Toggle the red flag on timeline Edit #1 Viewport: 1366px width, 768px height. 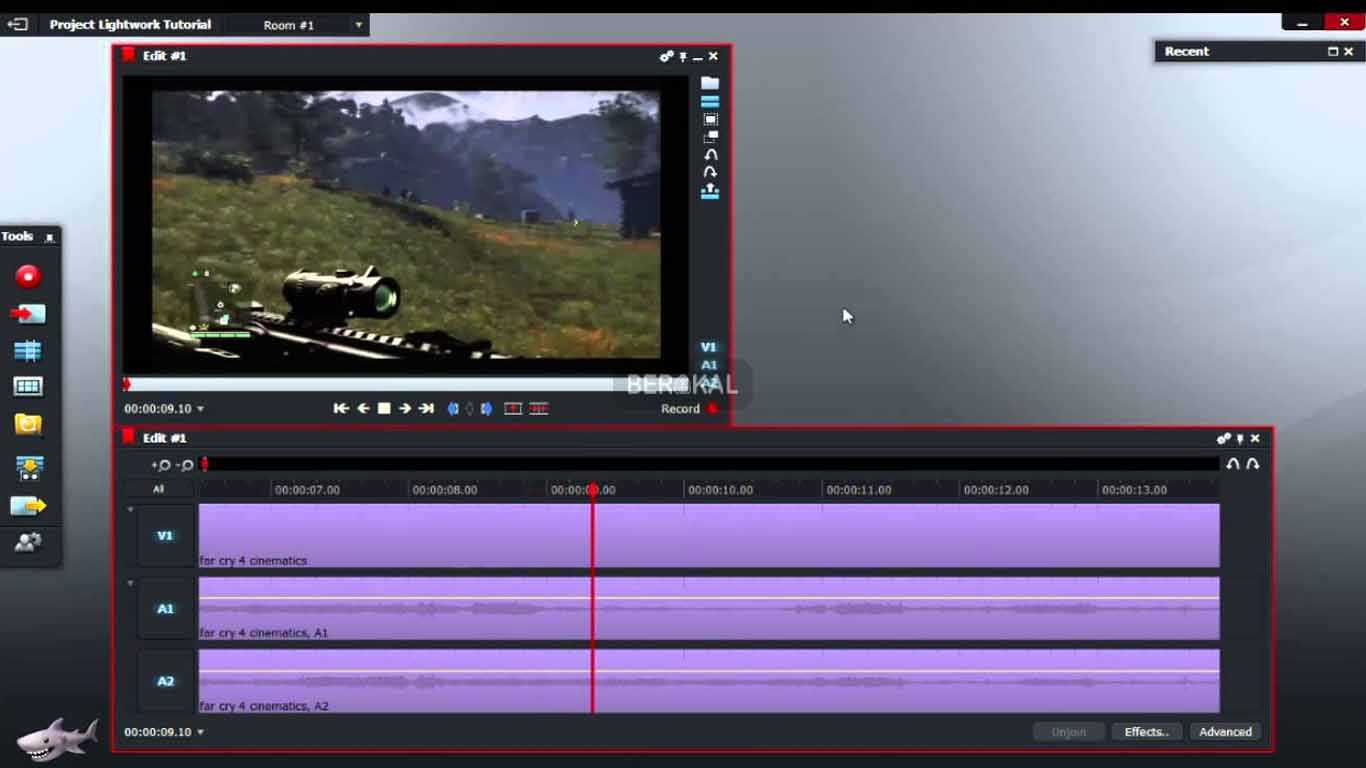coord(128,437)
